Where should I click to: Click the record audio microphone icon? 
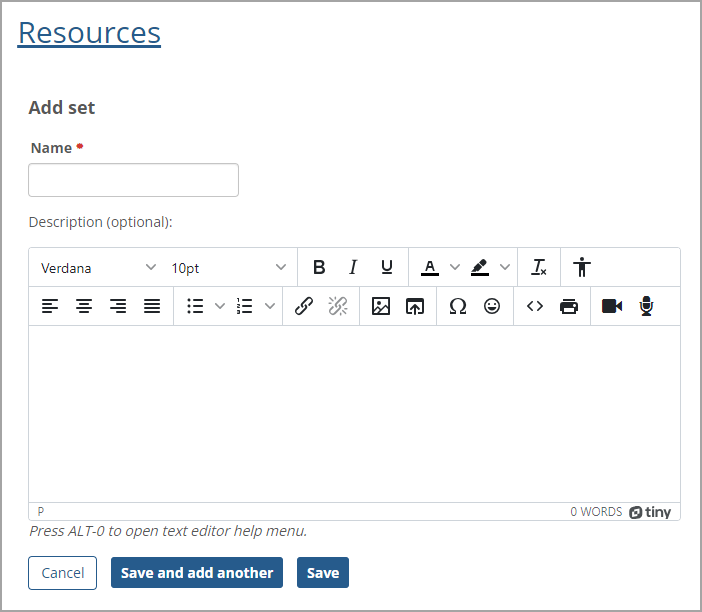(x=646, y=307)
